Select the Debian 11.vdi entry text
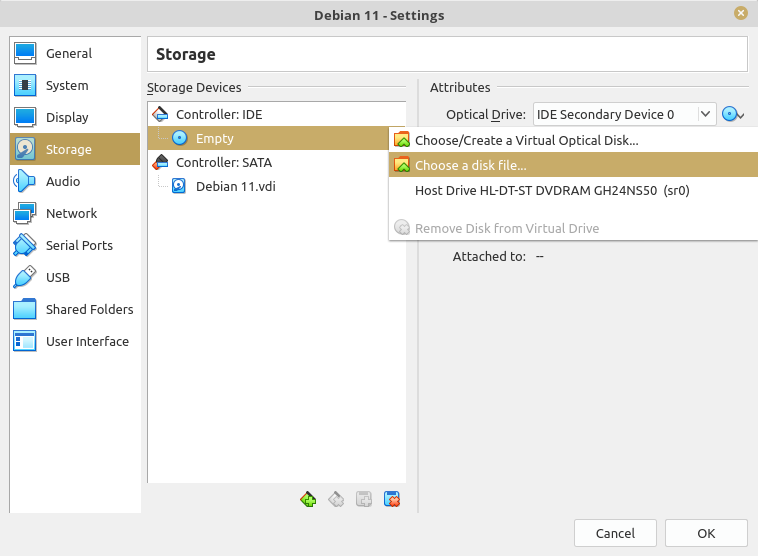This screenshot has height=556, width=758. point(236,187)
